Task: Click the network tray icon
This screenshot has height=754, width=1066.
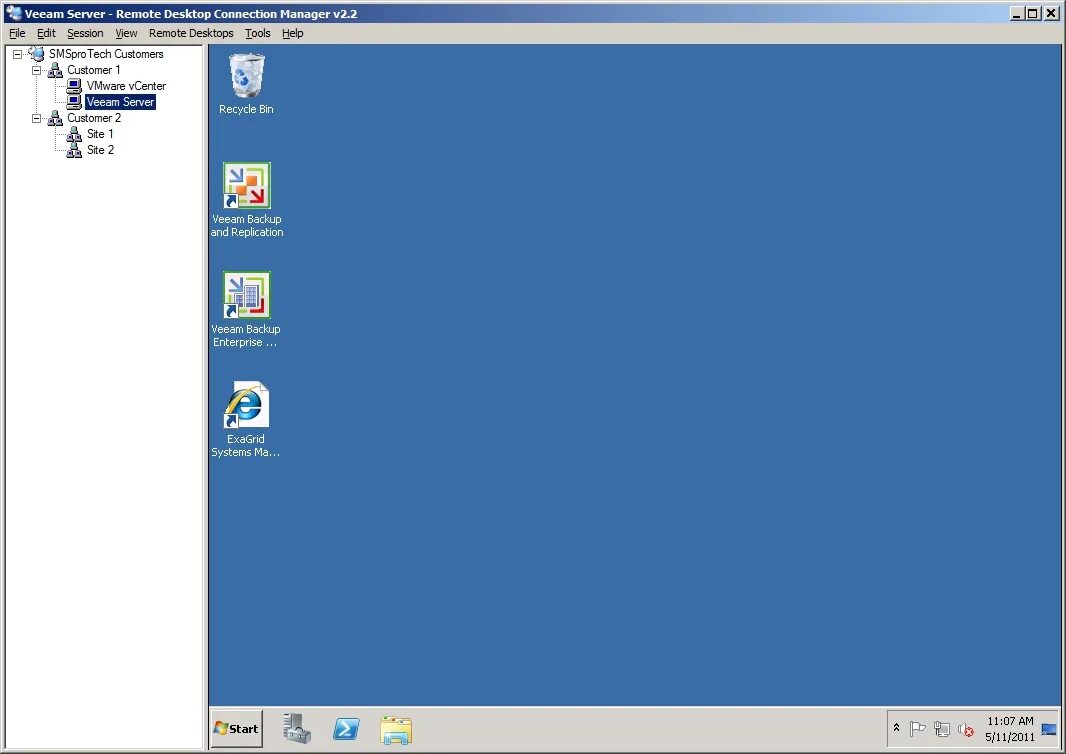Action: [x=942, y=729]
